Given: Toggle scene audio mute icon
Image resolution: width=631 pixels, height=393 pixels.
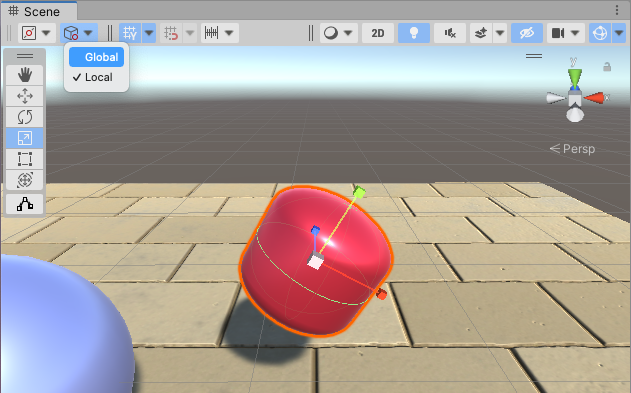Looking at the screenshot, I should pyautogui.click(x=450, y=33).
